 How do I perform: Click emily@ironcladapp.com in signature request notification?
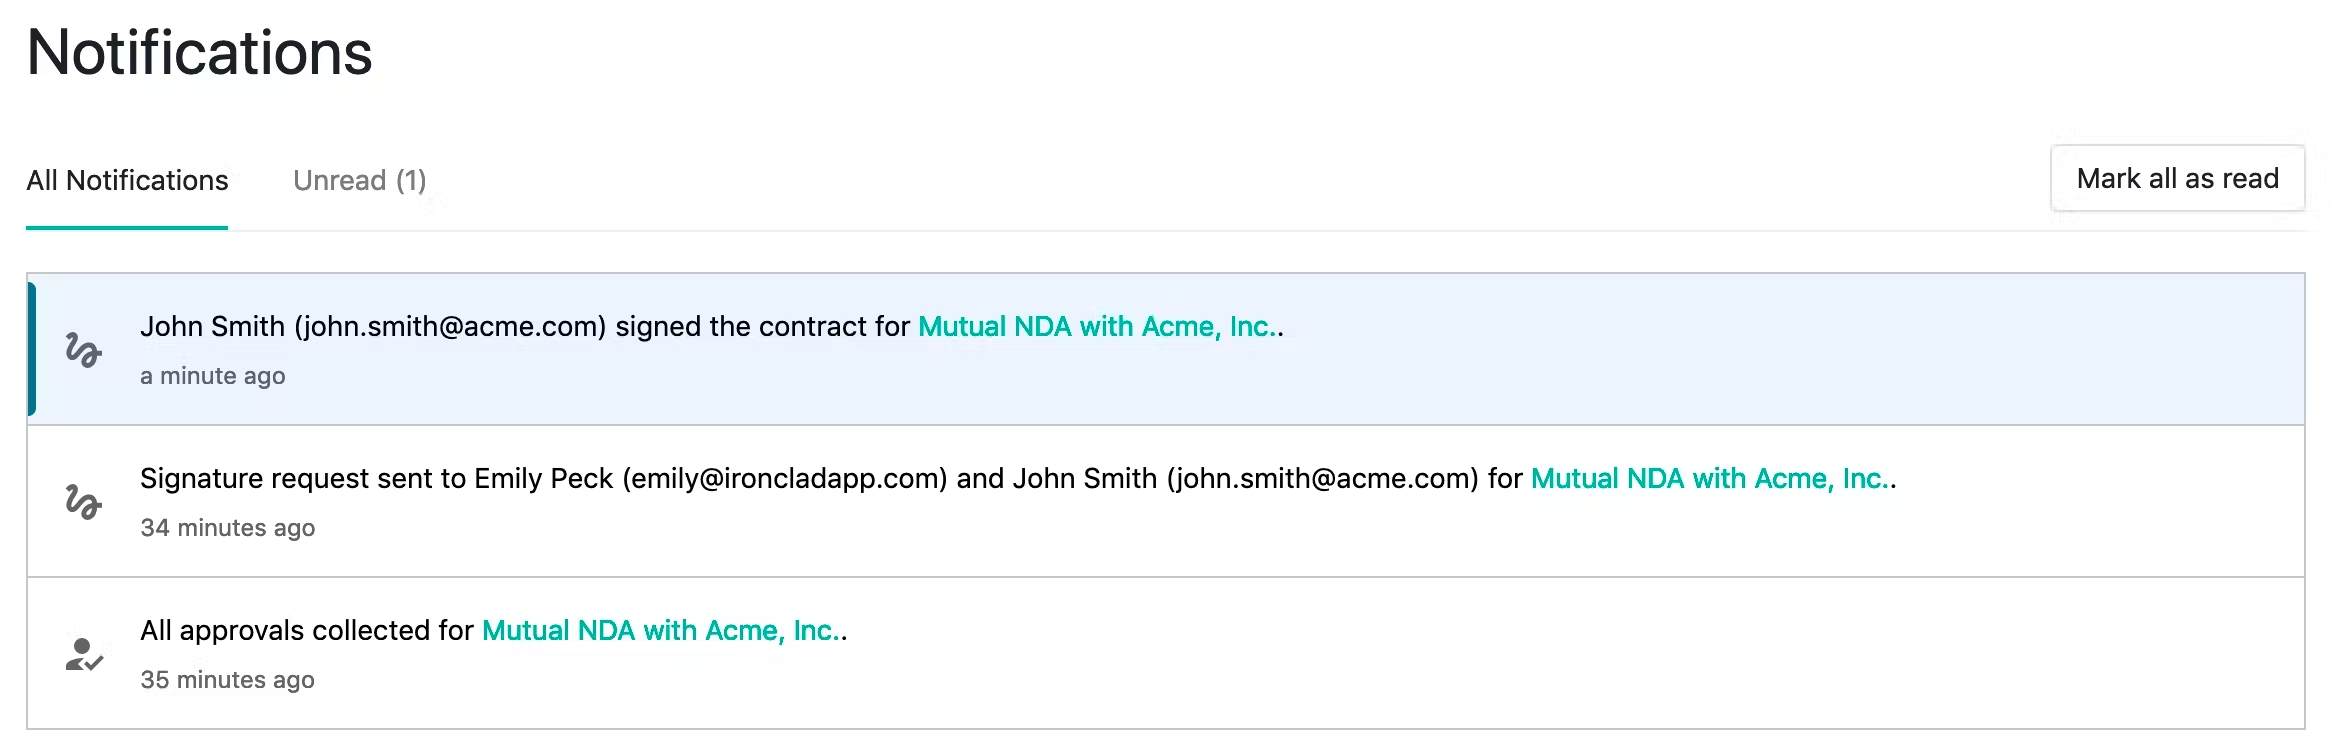(785, 479)
